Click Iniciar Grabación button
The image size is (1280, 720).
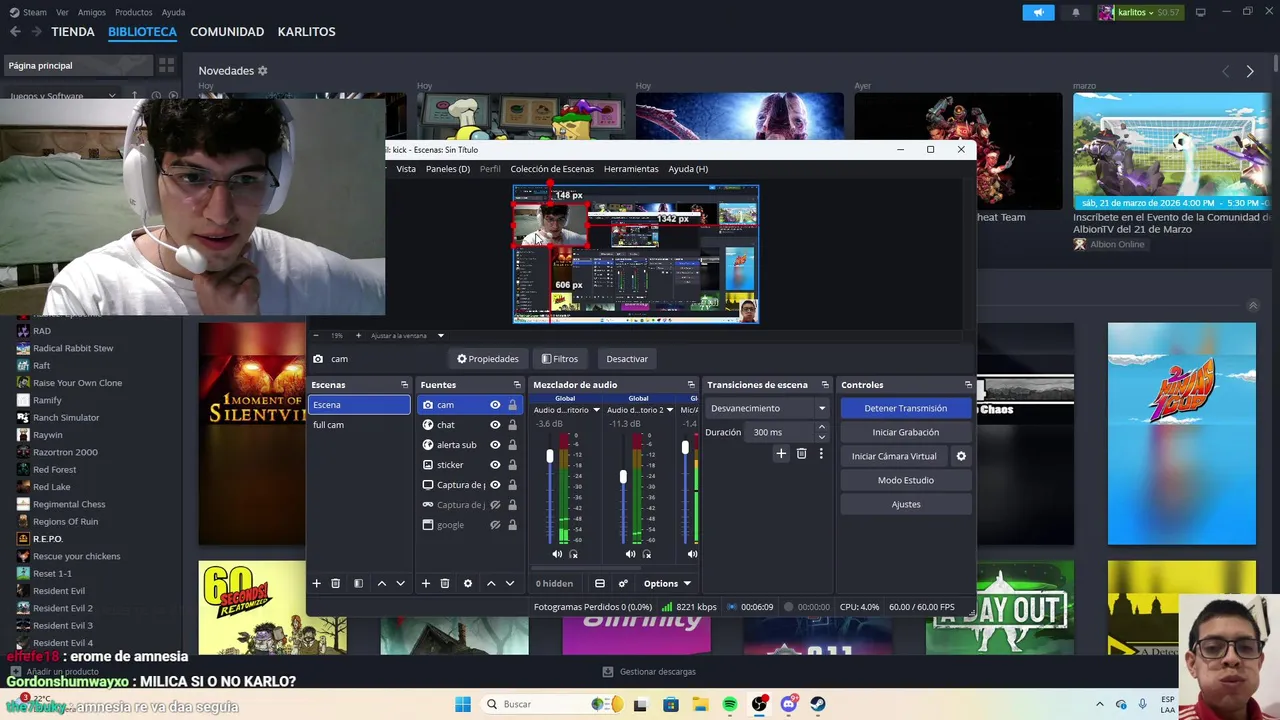(x=906, y=432)
